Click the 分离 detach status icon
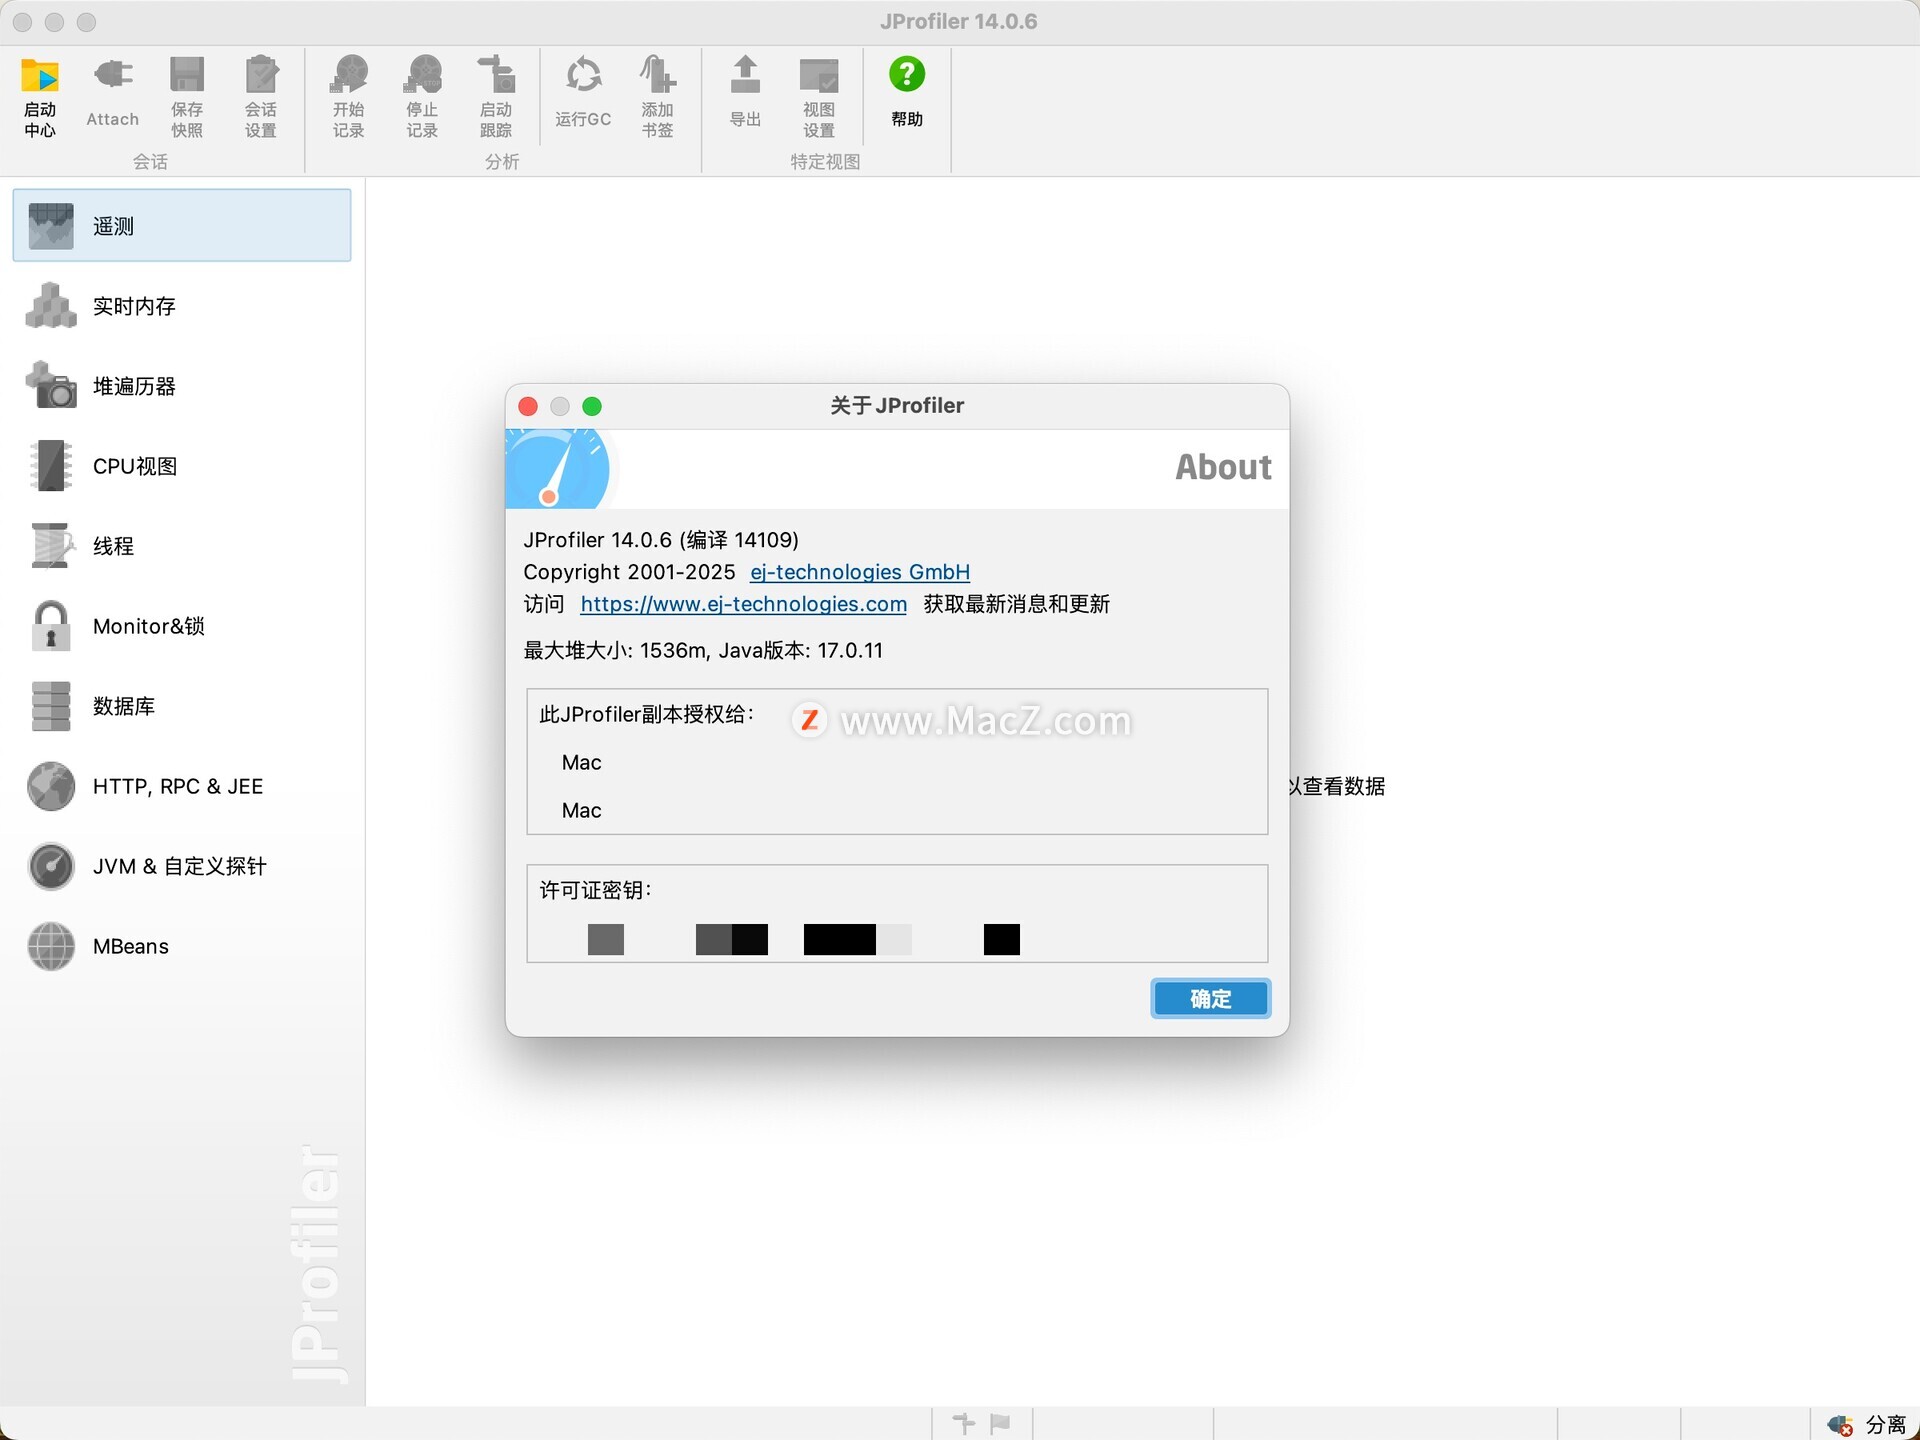This screenshot has height=1440, width=1920. [x=1840, y=1424]
